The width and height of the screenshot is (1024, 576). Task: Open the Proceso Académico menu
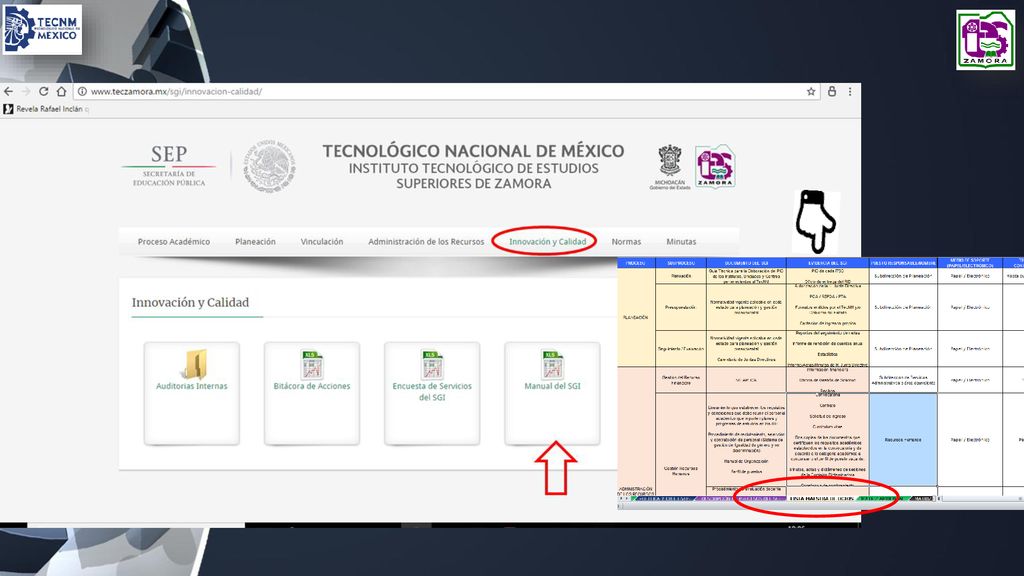[x=174, y=242]
